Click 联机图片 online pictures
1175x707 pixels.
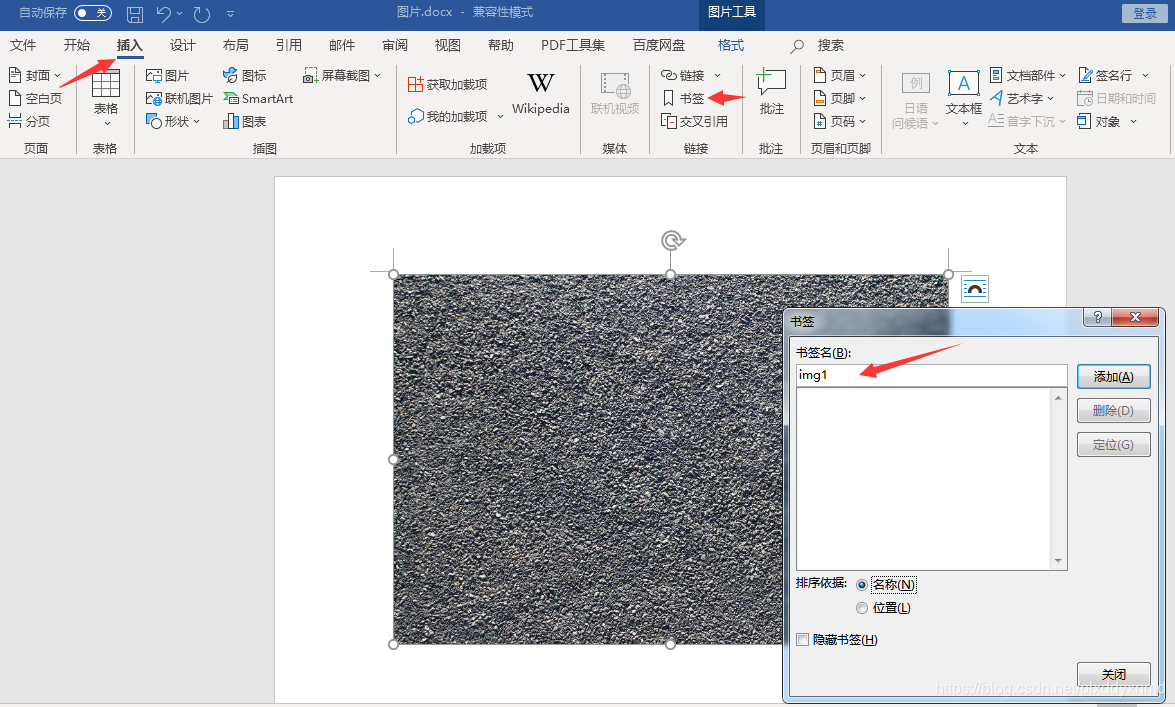179,98
